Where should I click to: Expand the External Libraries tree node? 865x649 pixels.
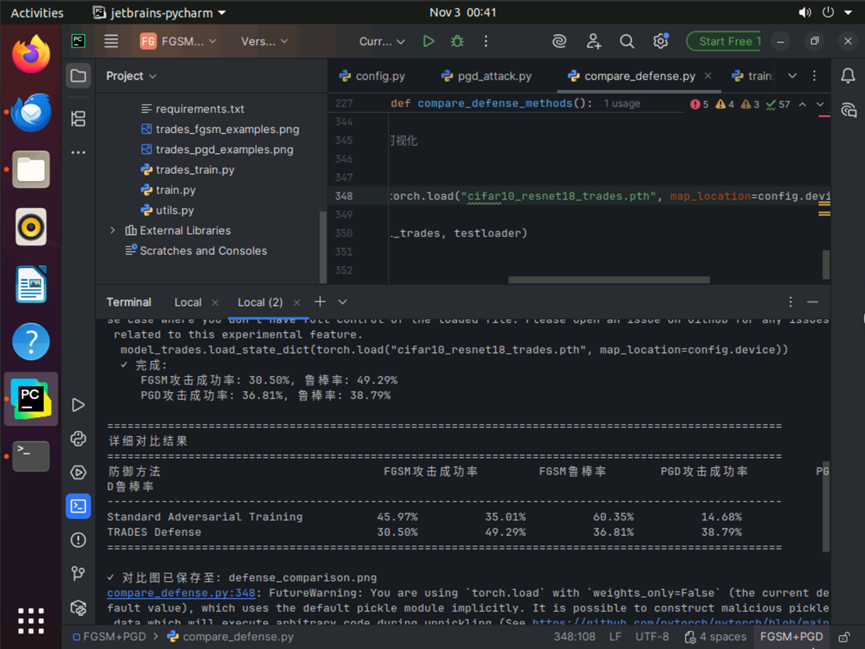coord(113,230)
